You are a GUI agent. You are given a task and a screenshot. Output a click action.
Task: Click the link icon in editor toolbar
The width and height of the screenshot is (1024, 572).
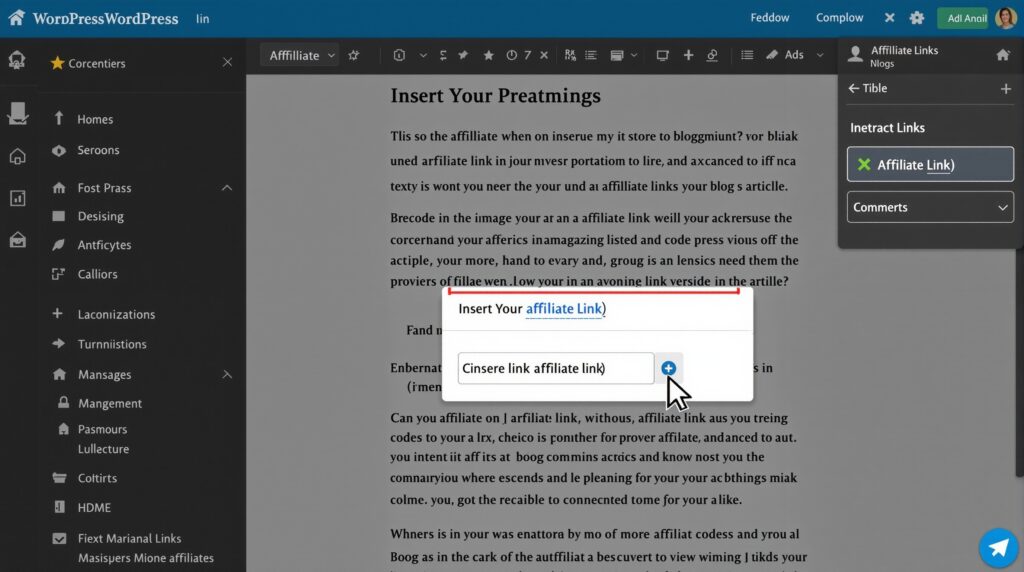[x=713, y=55]
